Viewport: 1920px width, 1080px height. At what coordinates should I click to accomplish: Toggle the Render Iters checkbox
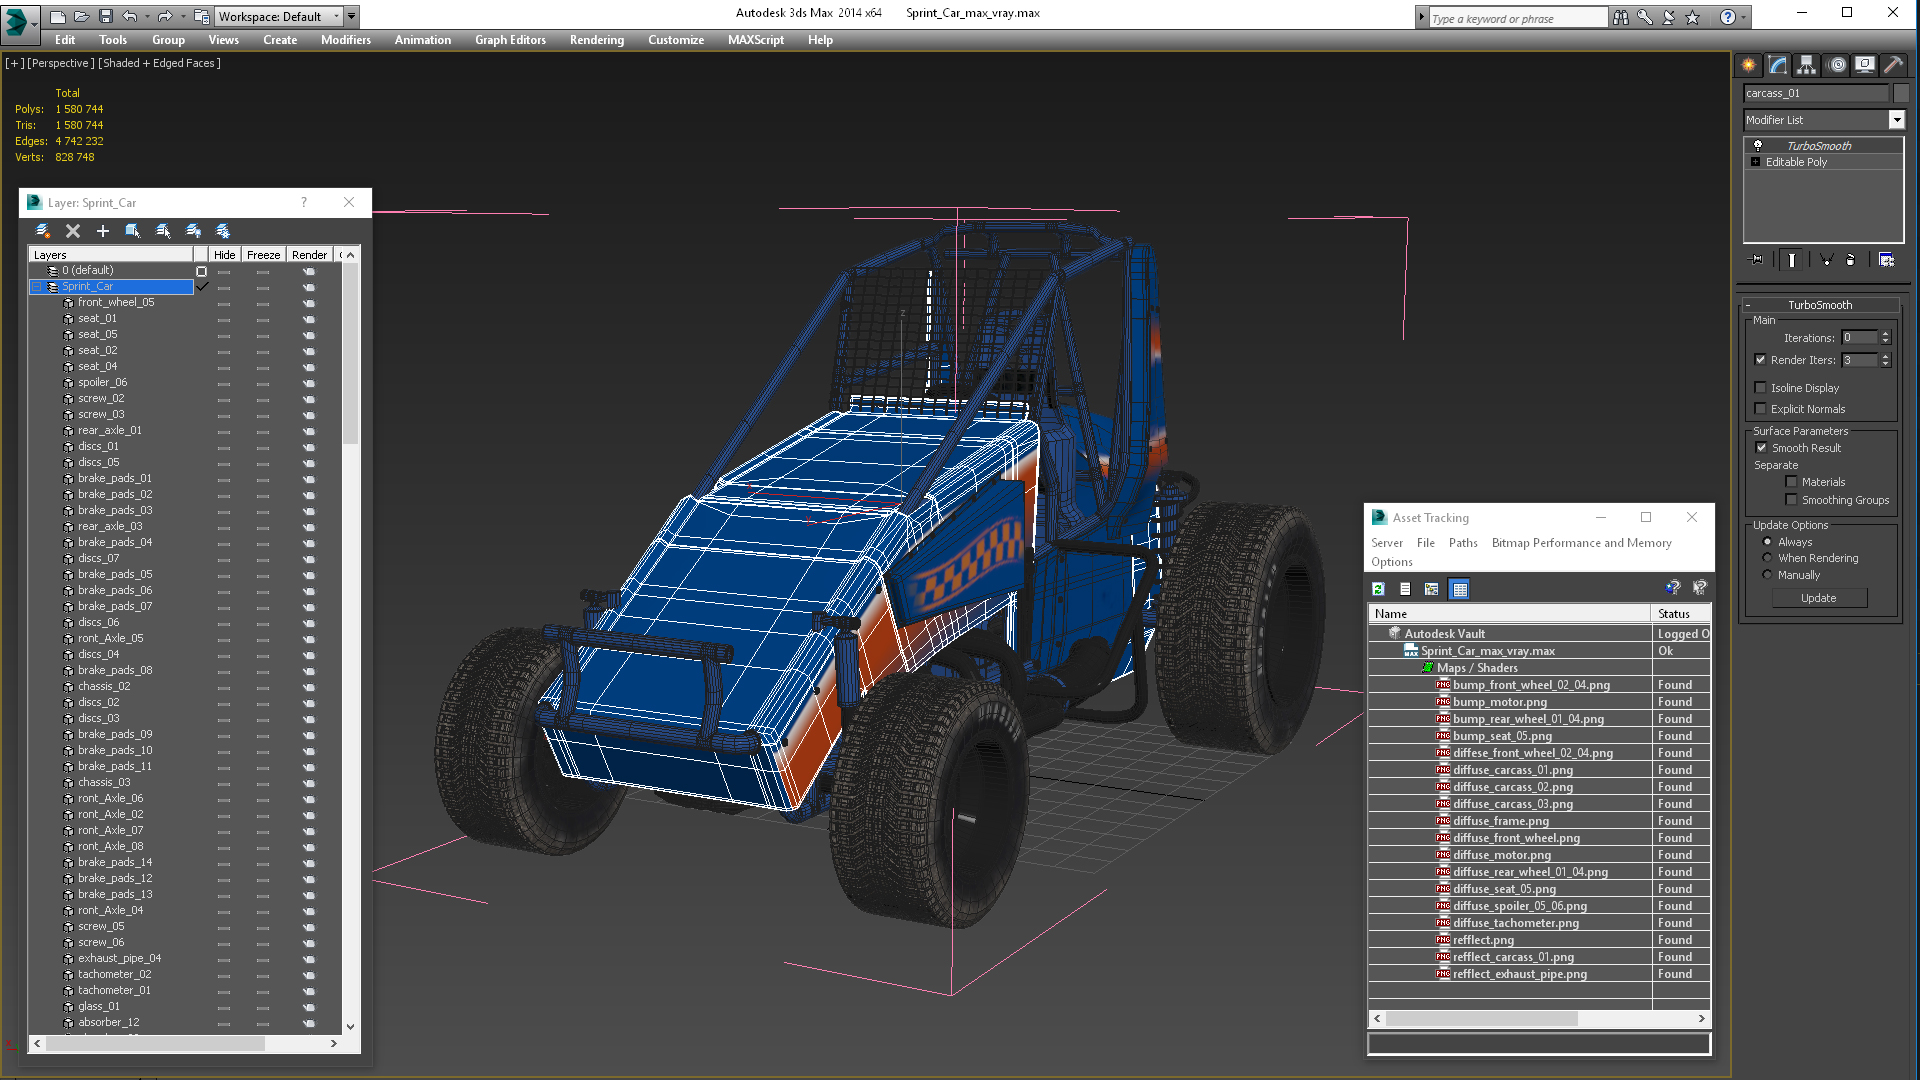pos(1760,360)
